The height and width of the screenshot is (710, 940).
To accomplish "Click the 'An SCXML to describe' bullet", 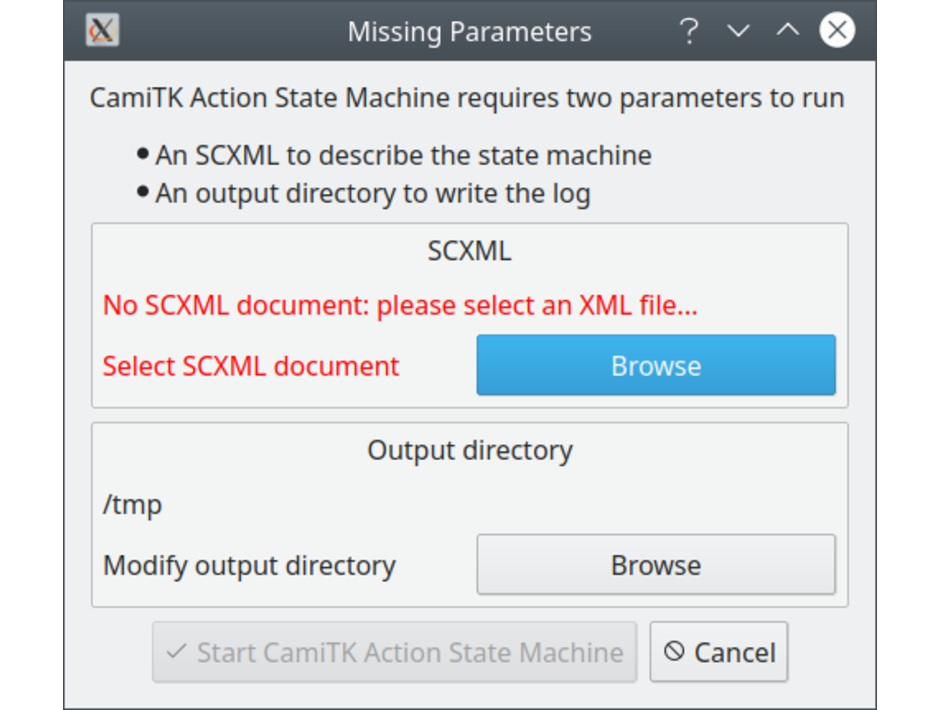I will (x=403, y=156).
